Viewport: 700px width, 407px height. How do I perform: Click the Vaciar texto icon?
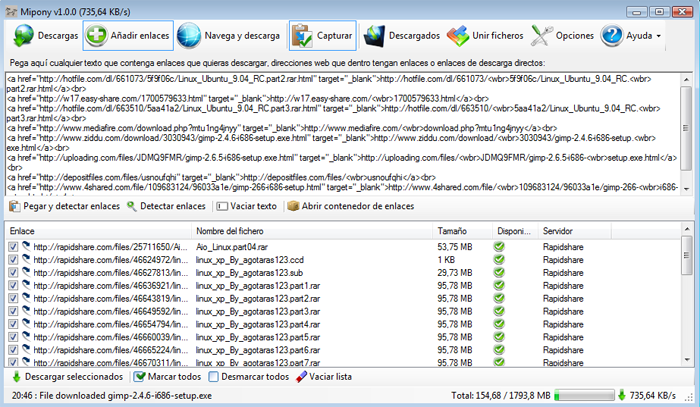click(x=222, y=206)
